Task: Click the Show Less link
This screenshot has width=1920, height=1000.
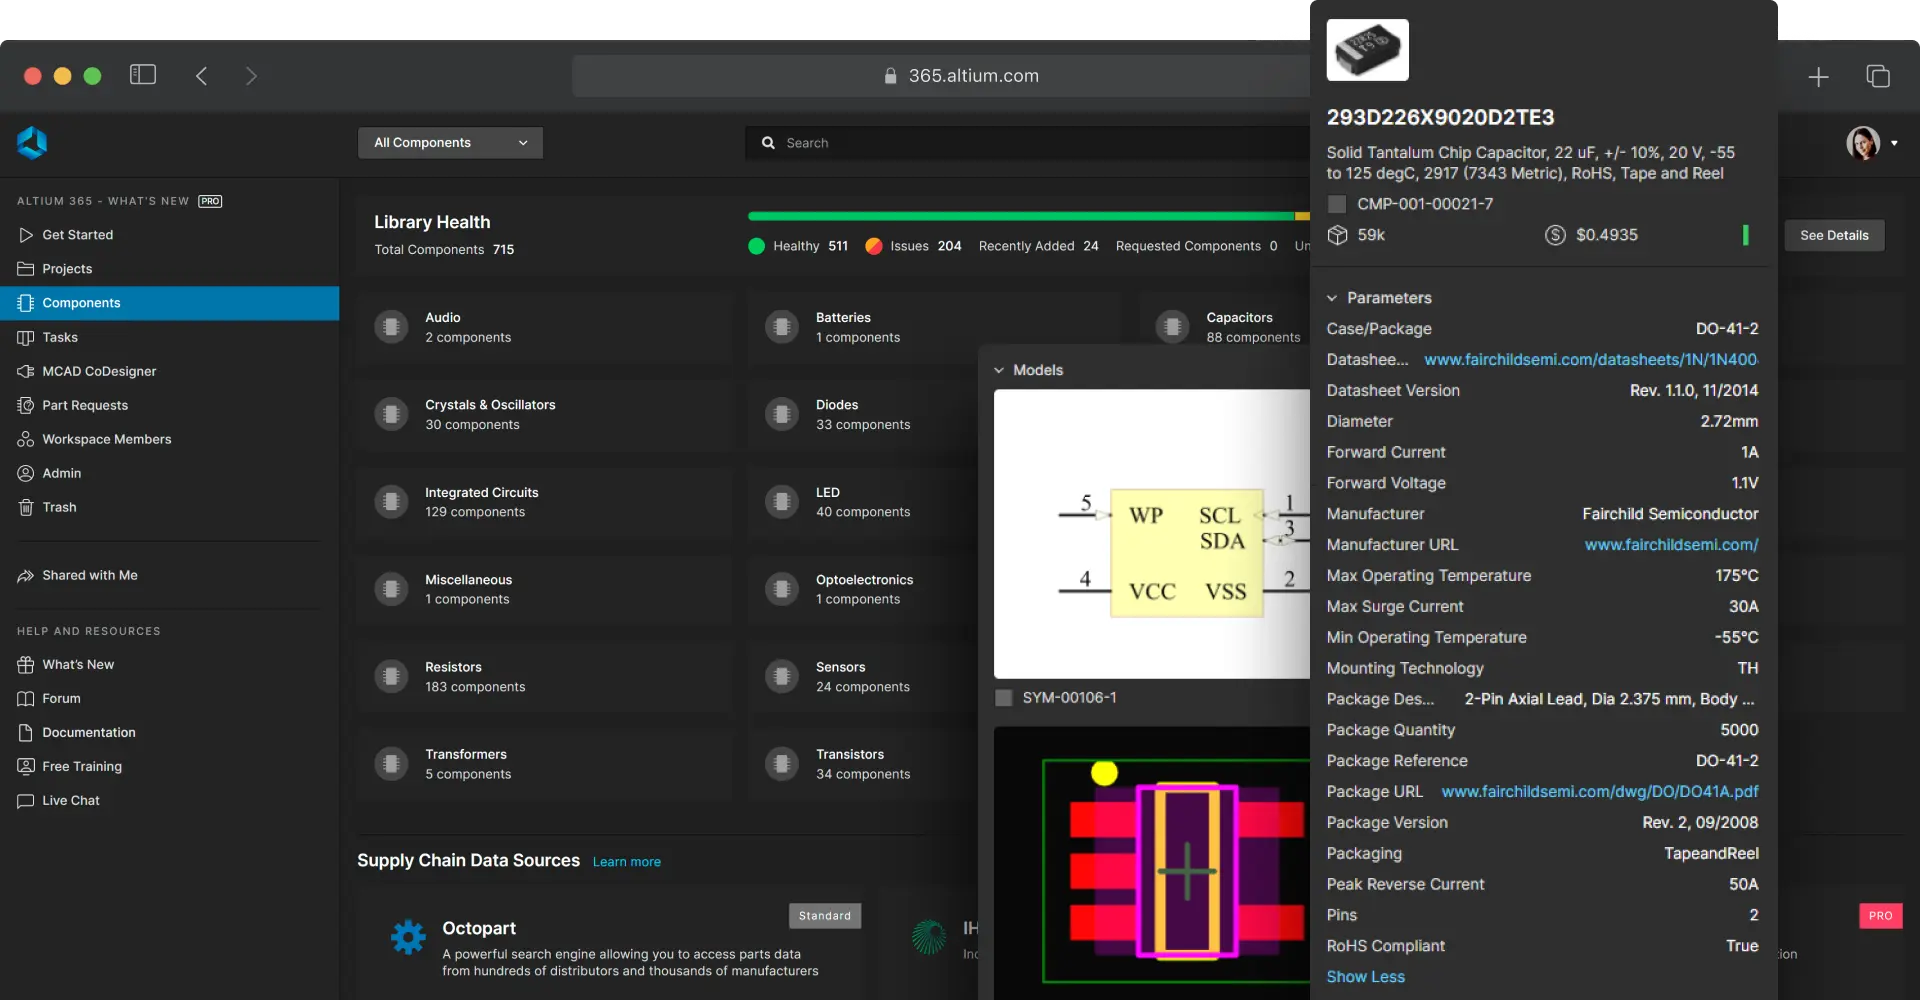Action: 1365,977
